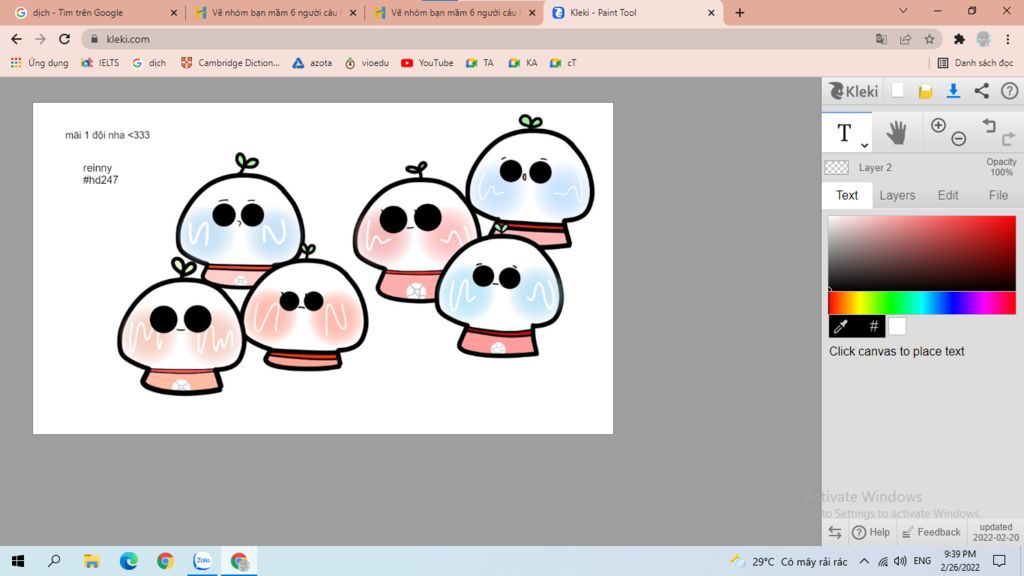Image resolution: width=1024 pixels, height=576 pixels.
Task: Click the Kleki logo in the panel
Action: tap(853, 91)
